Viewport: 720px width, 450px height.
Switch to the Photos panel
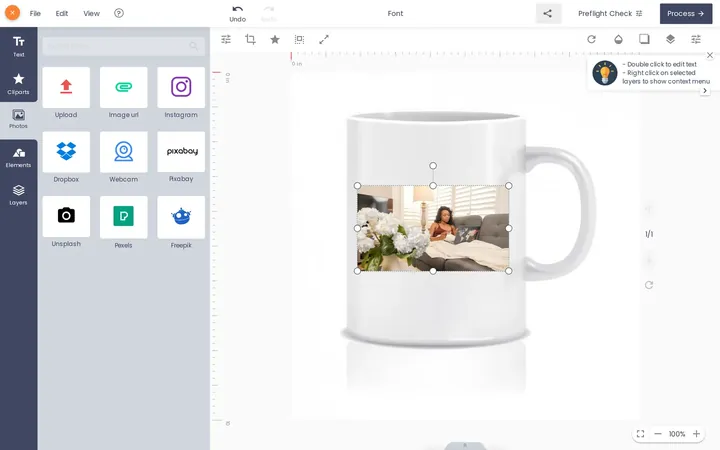(x=18, y=118)
